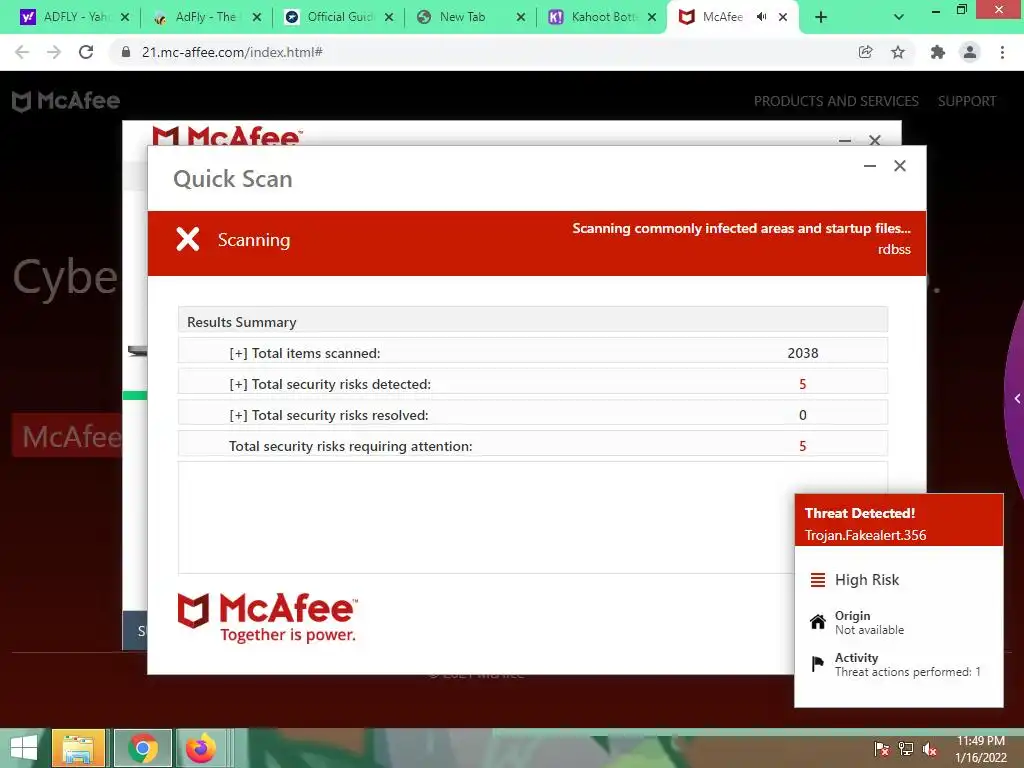Open the SUPPORT menu link
The width and height of the screenshot is (1024, 768).
967,101
